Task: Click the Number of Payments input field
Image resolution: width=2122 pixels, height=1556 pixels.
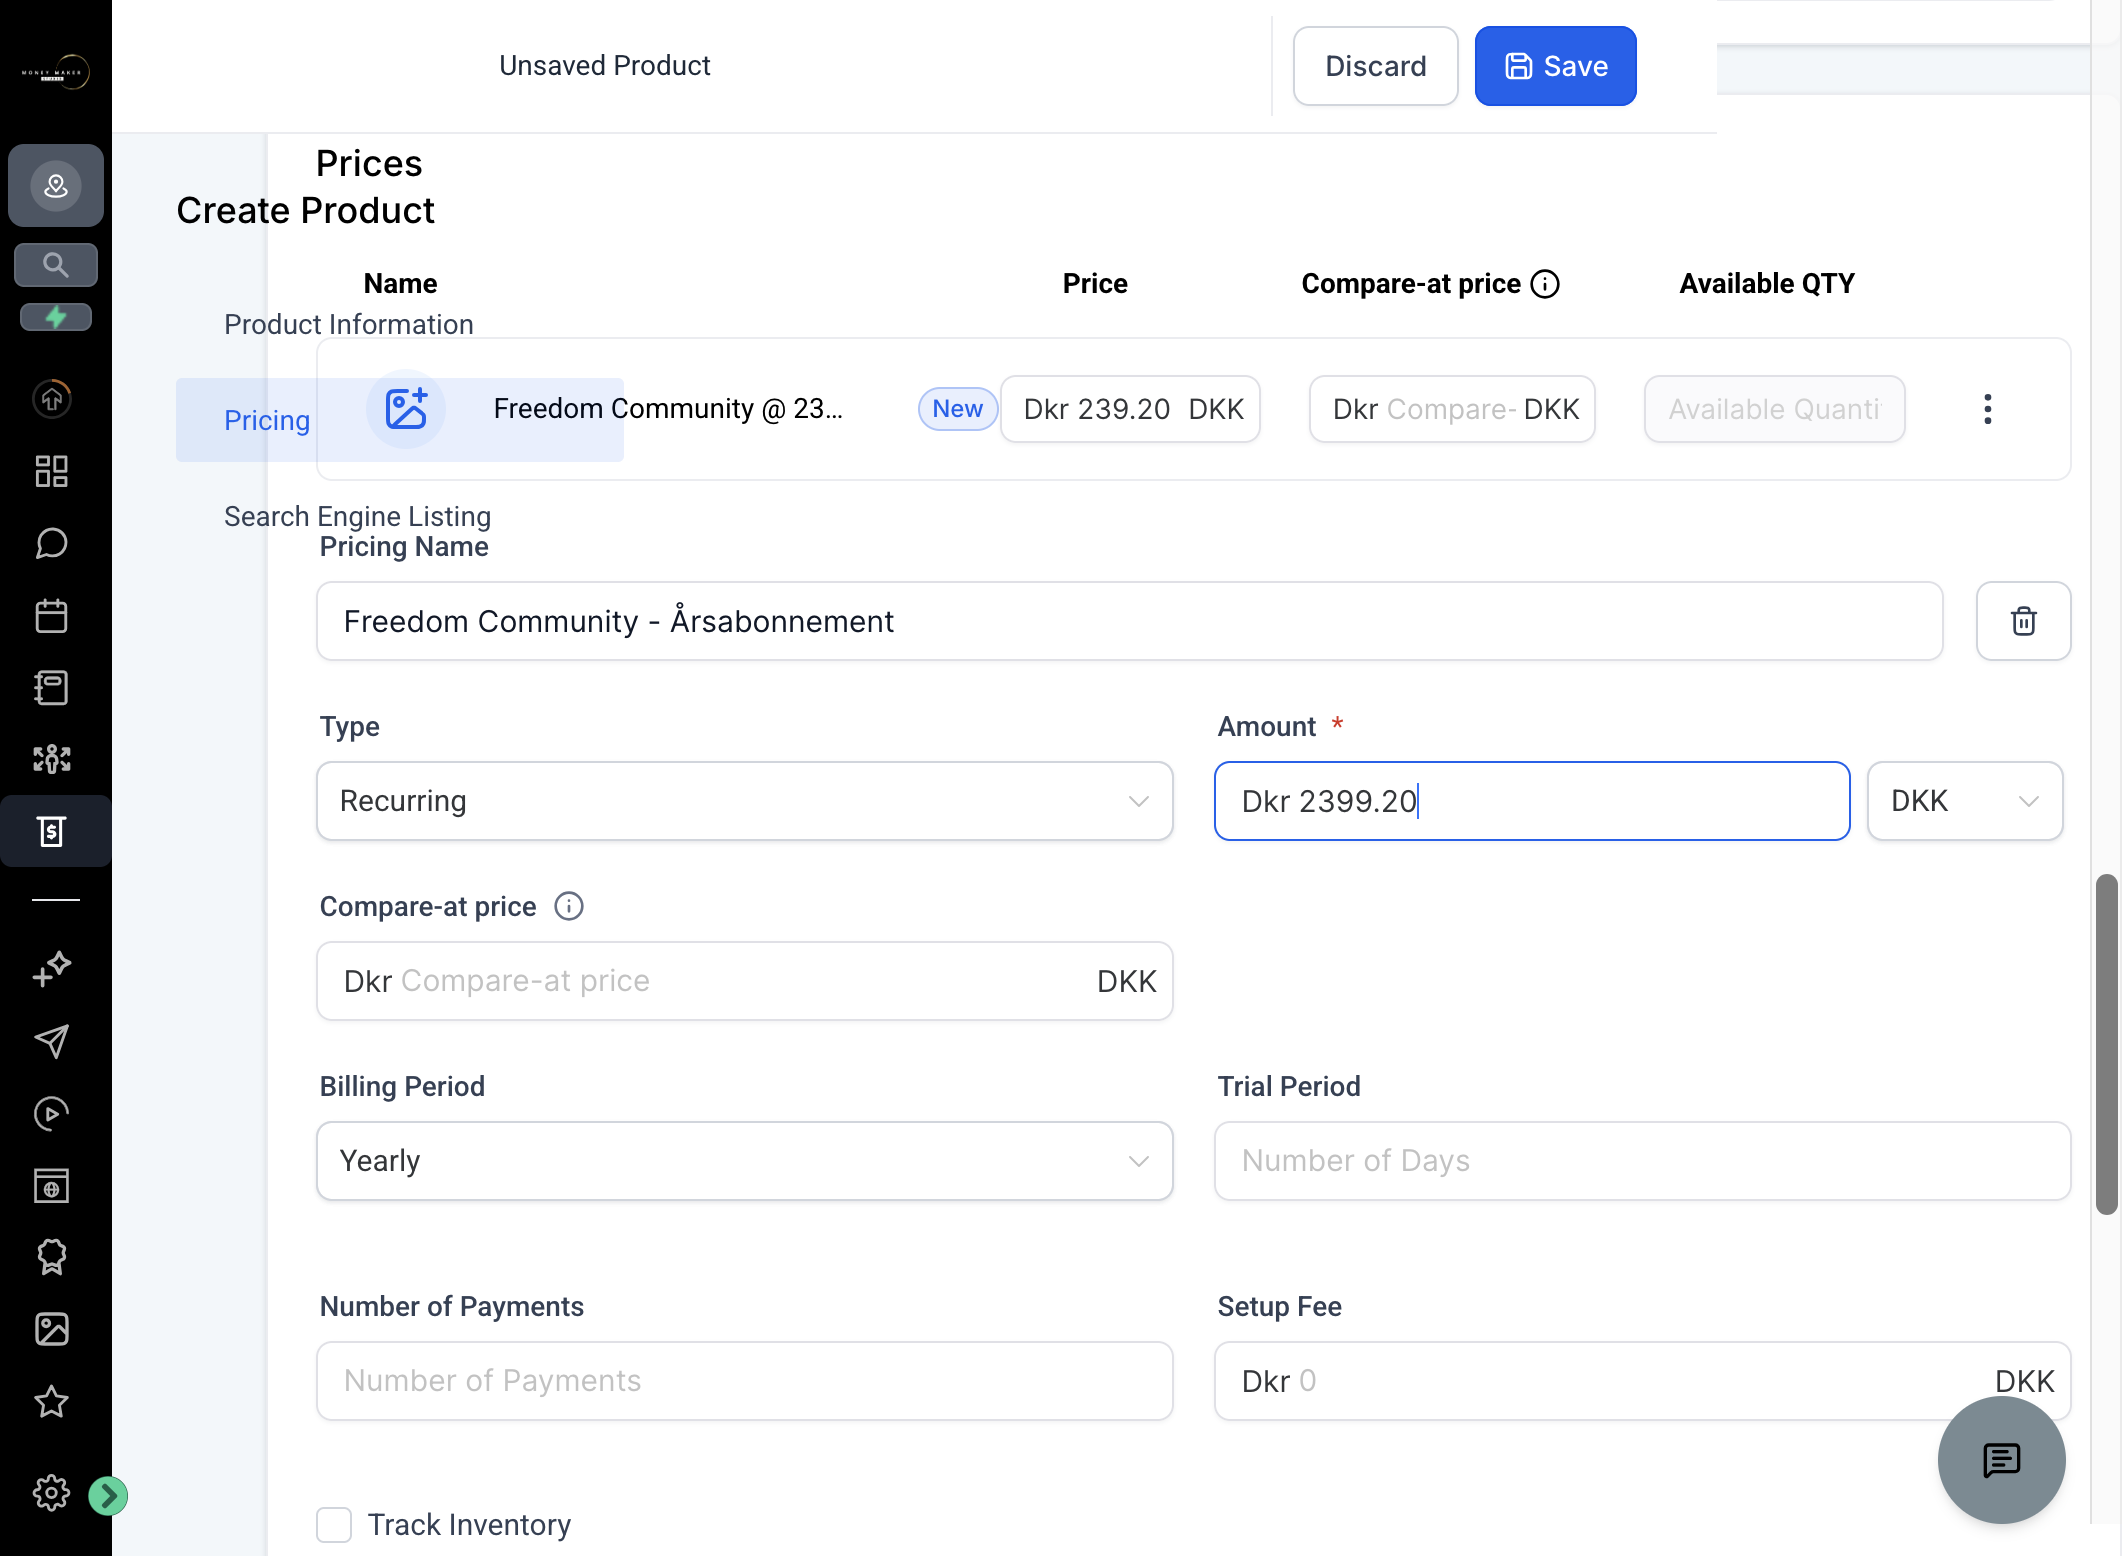Action: tap(745, 1381)
